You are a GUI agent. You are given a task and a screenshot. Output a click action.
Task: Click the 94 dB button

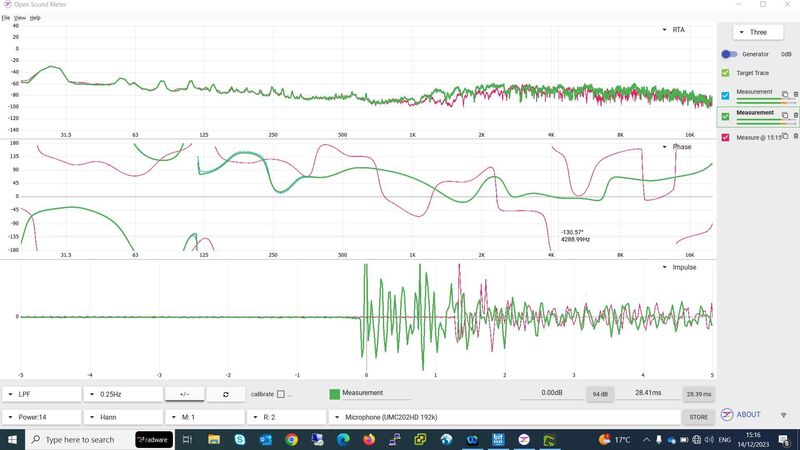click(x=600, y=394)
